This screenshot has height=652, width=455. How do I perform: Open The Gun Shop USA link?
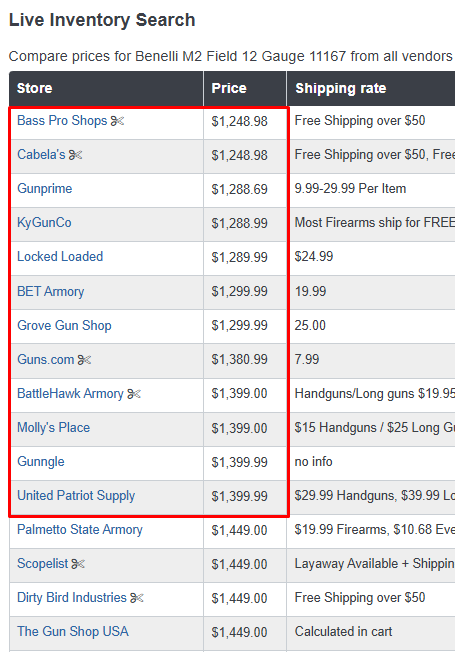(x=73, y=632)
